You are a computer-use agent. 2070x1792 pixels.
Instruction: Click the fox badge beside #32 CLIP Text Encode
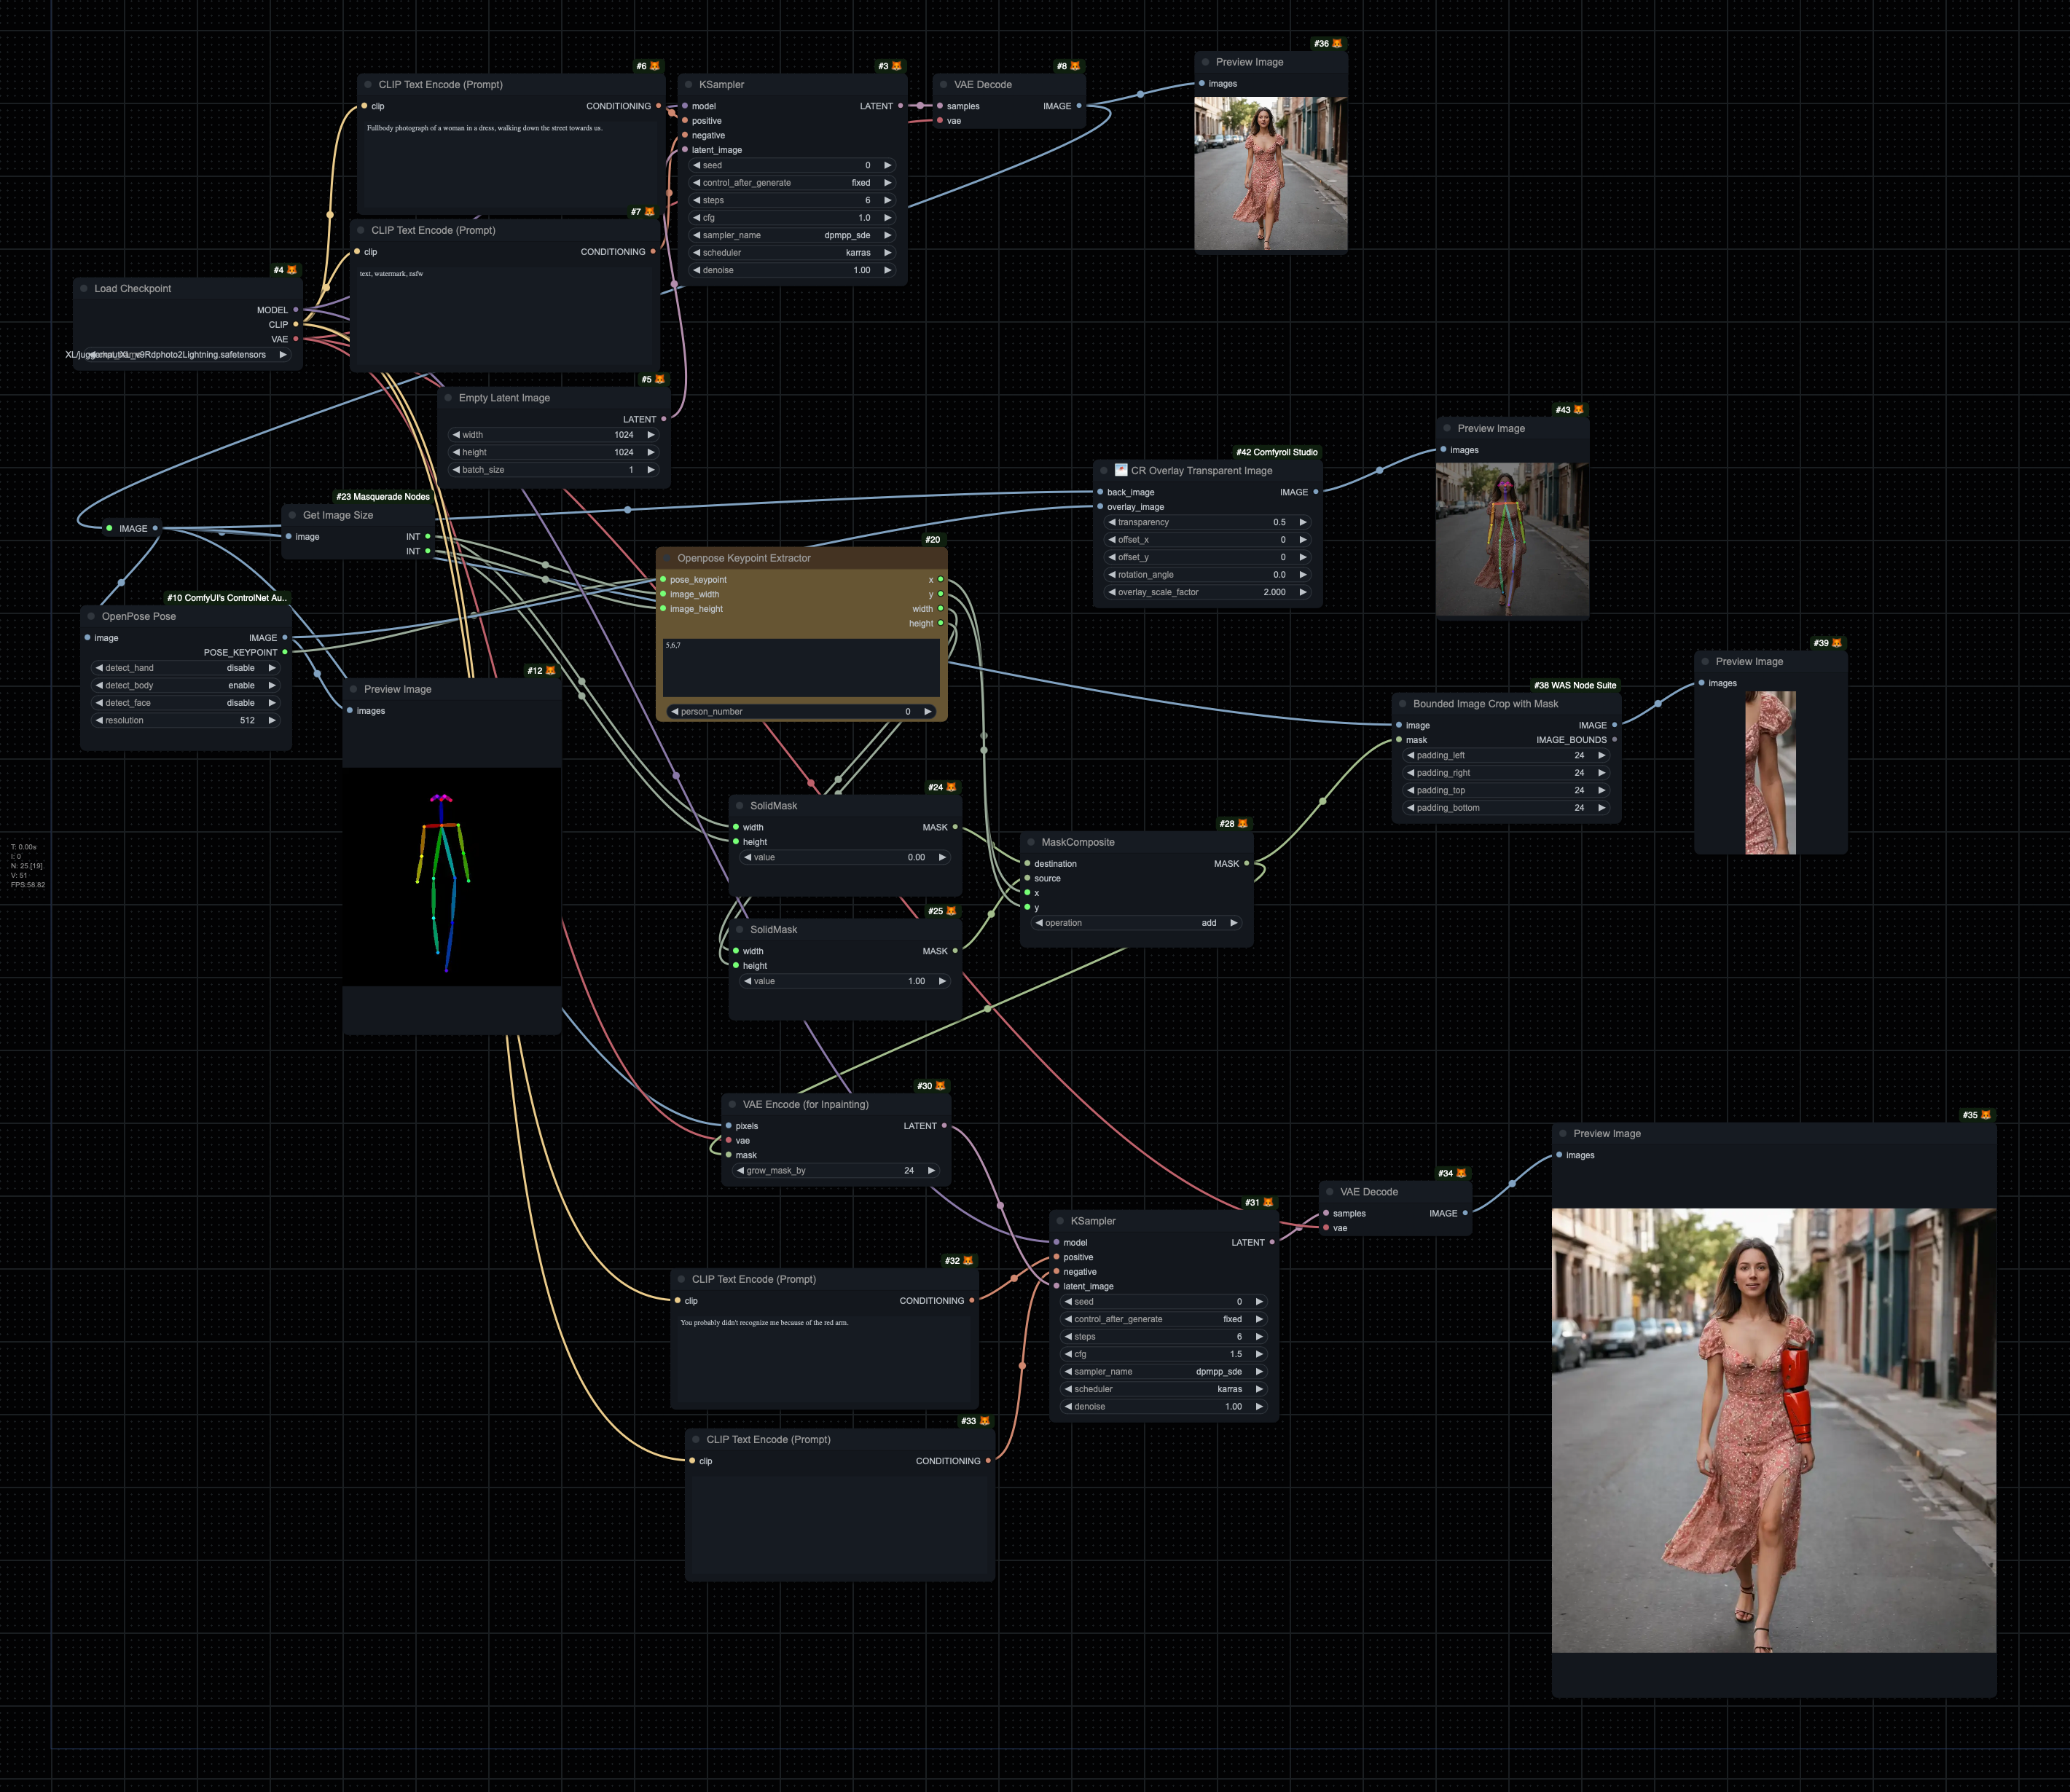[x=968, y=1261]
